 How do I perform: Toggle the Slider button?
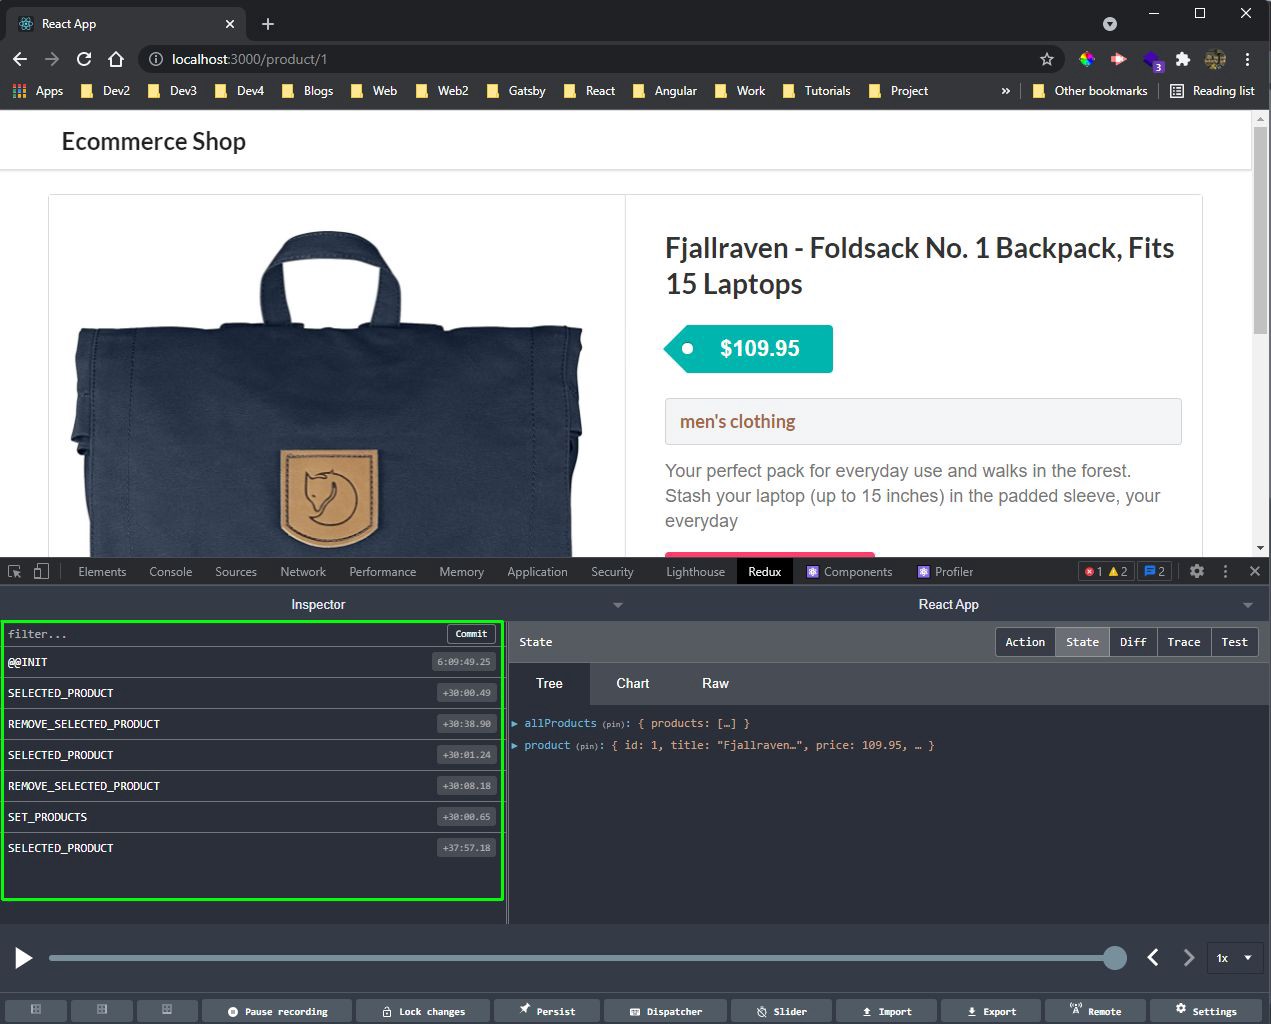tap(781, 1011)
